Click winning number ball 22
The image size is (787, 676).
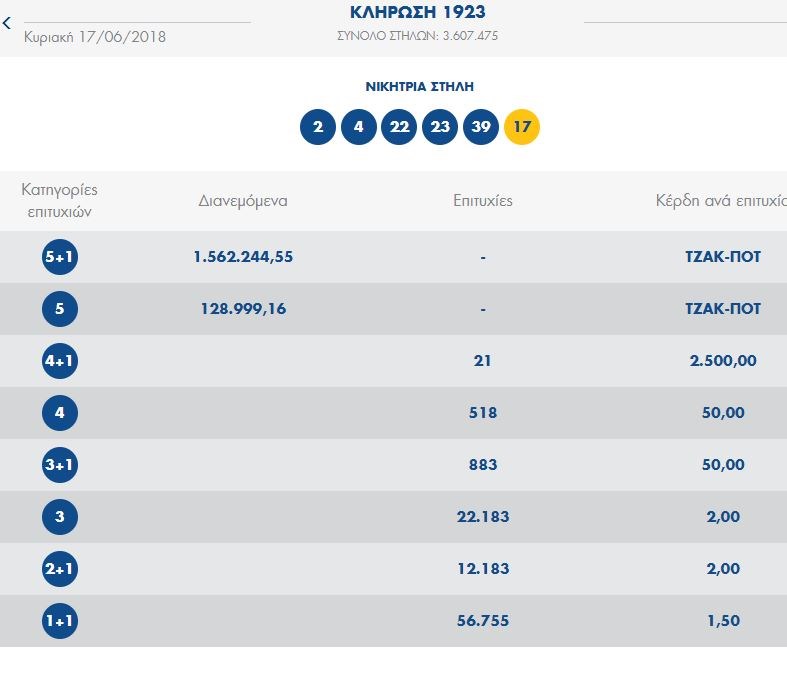pos(399,127)
